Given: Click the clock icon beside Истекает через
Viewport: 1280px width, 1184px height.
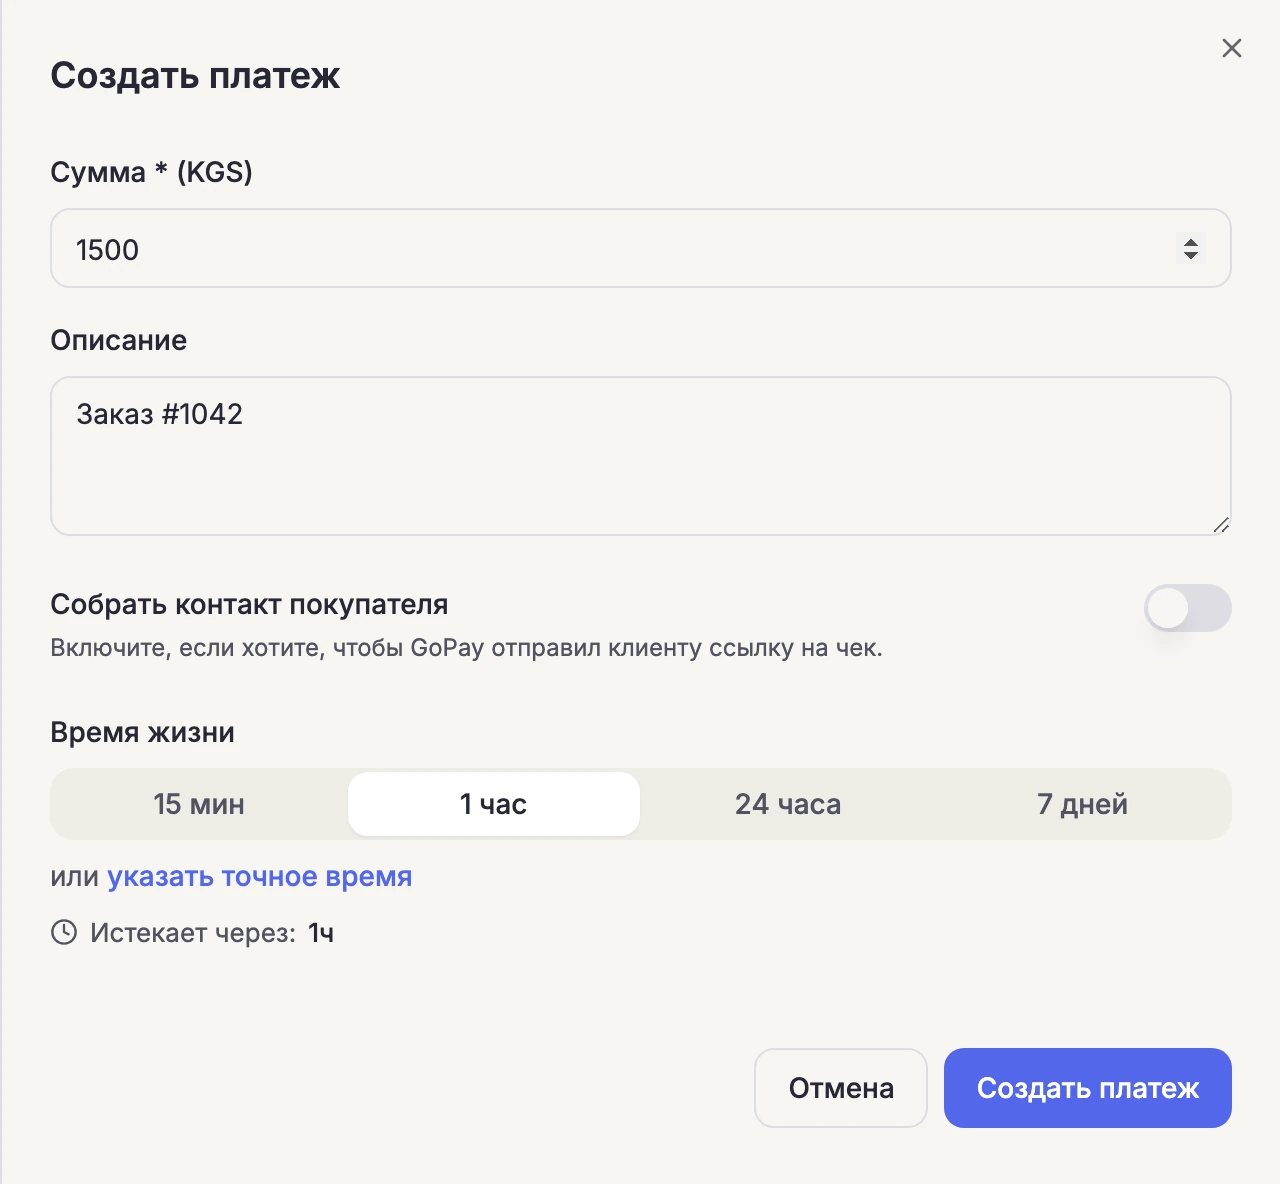Looking at the screenshot, I should click(64, 933).
